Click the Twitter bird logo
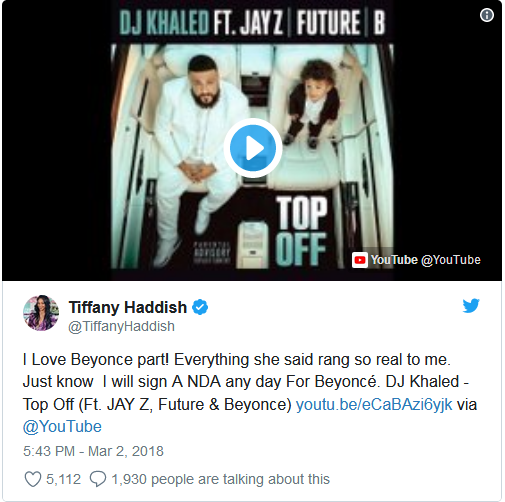This screenshot has width=505, height=502. (x=471, y=305)
